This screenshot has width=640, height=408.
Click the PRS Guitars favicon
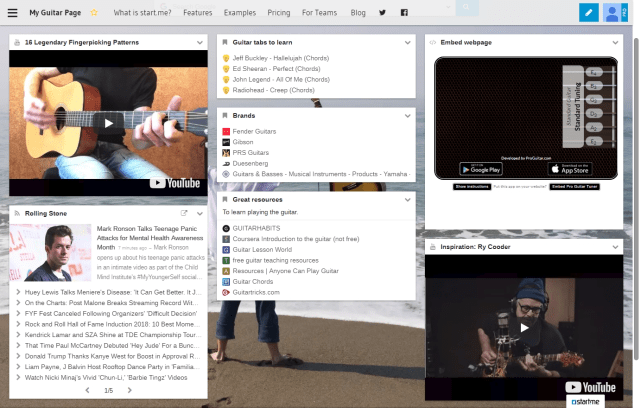[226, 153]
